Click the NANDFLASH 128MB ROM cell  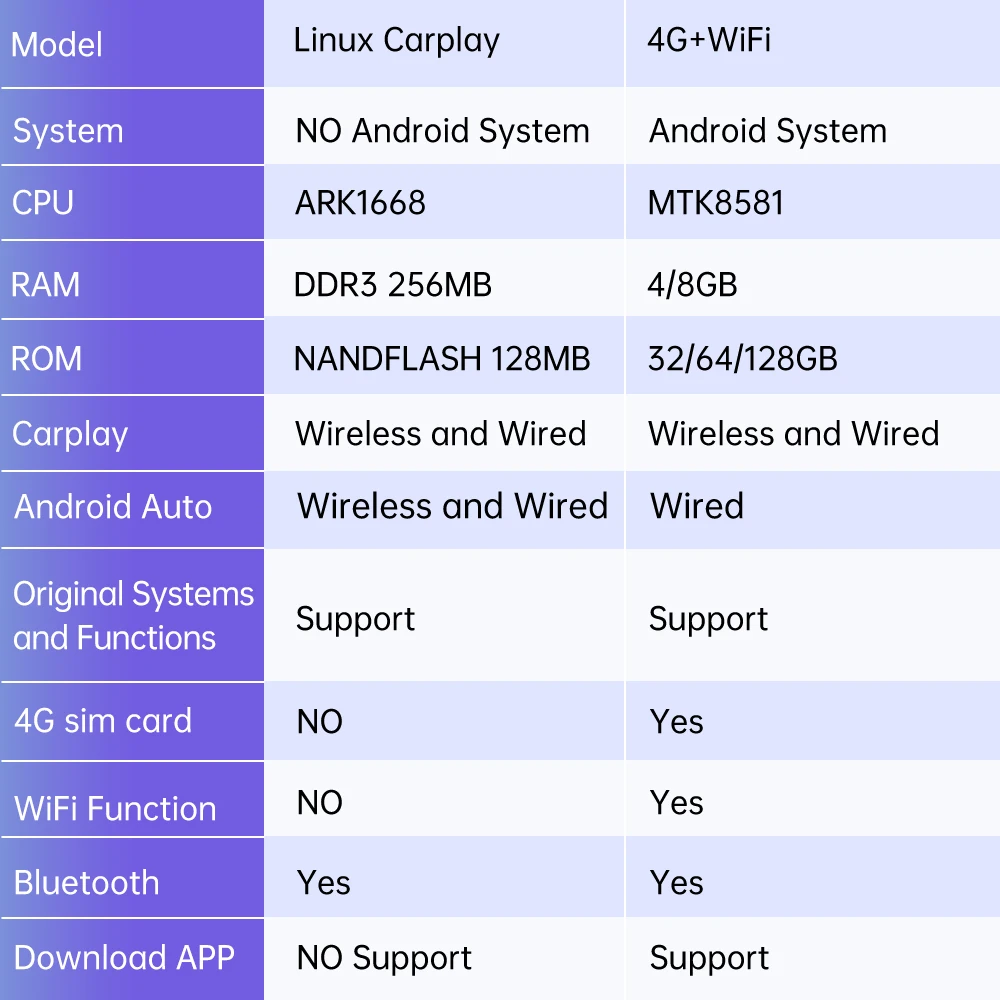(442, 359)
